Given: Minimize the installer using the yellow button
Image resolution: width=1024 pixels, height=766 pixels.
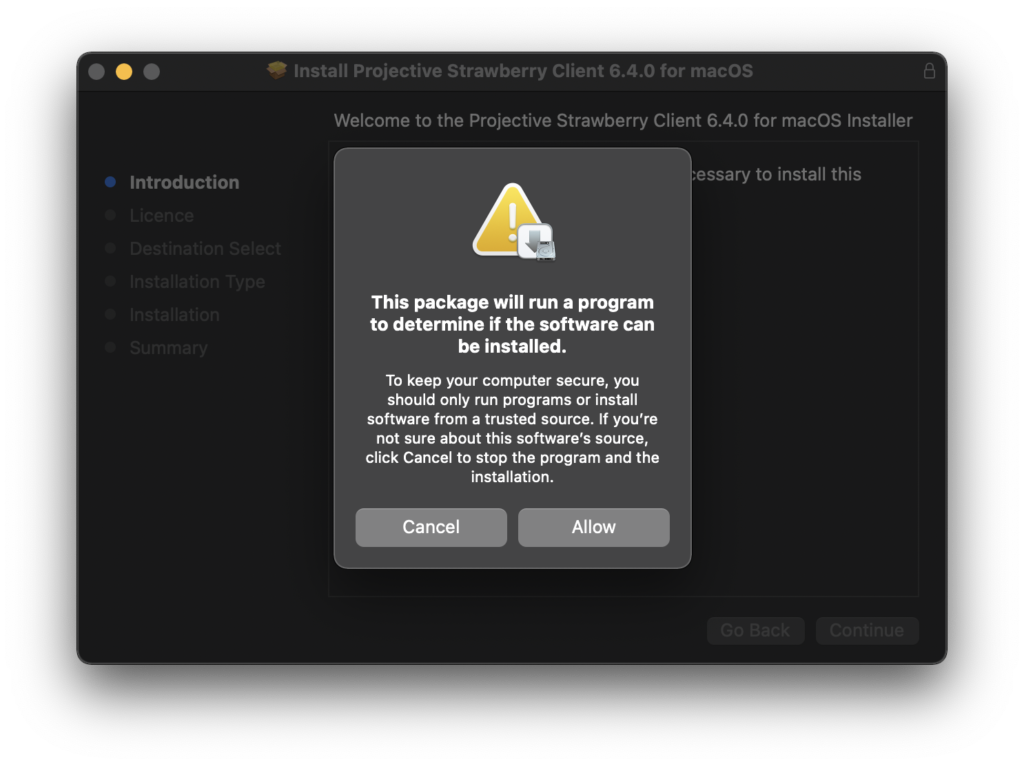Looking at the screenshot, I should point(124,71).
